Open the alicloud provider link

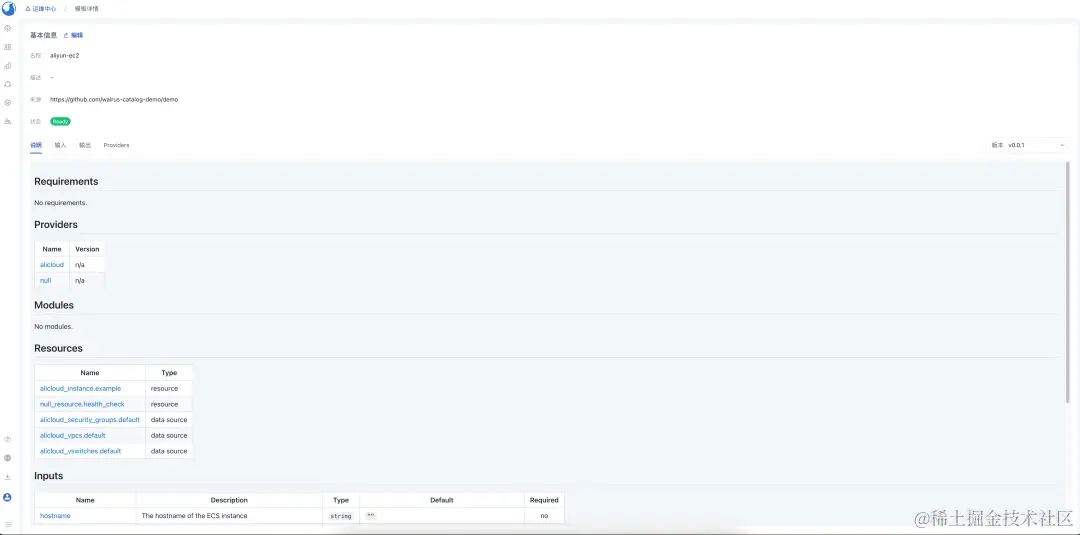coord(52,265)
